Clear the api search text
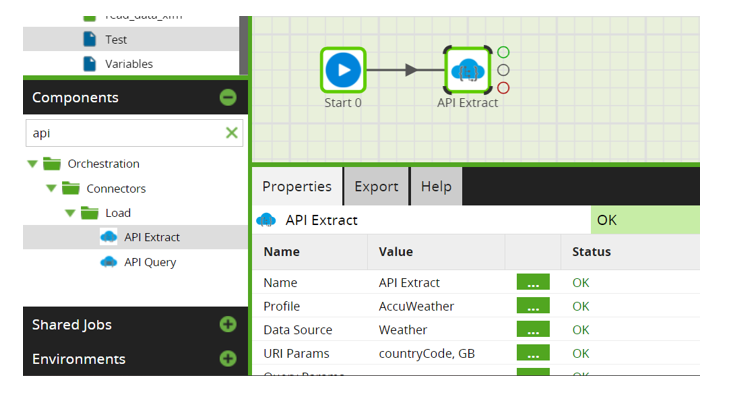Screen dimensions: 730x418 (x=231, y=133)
